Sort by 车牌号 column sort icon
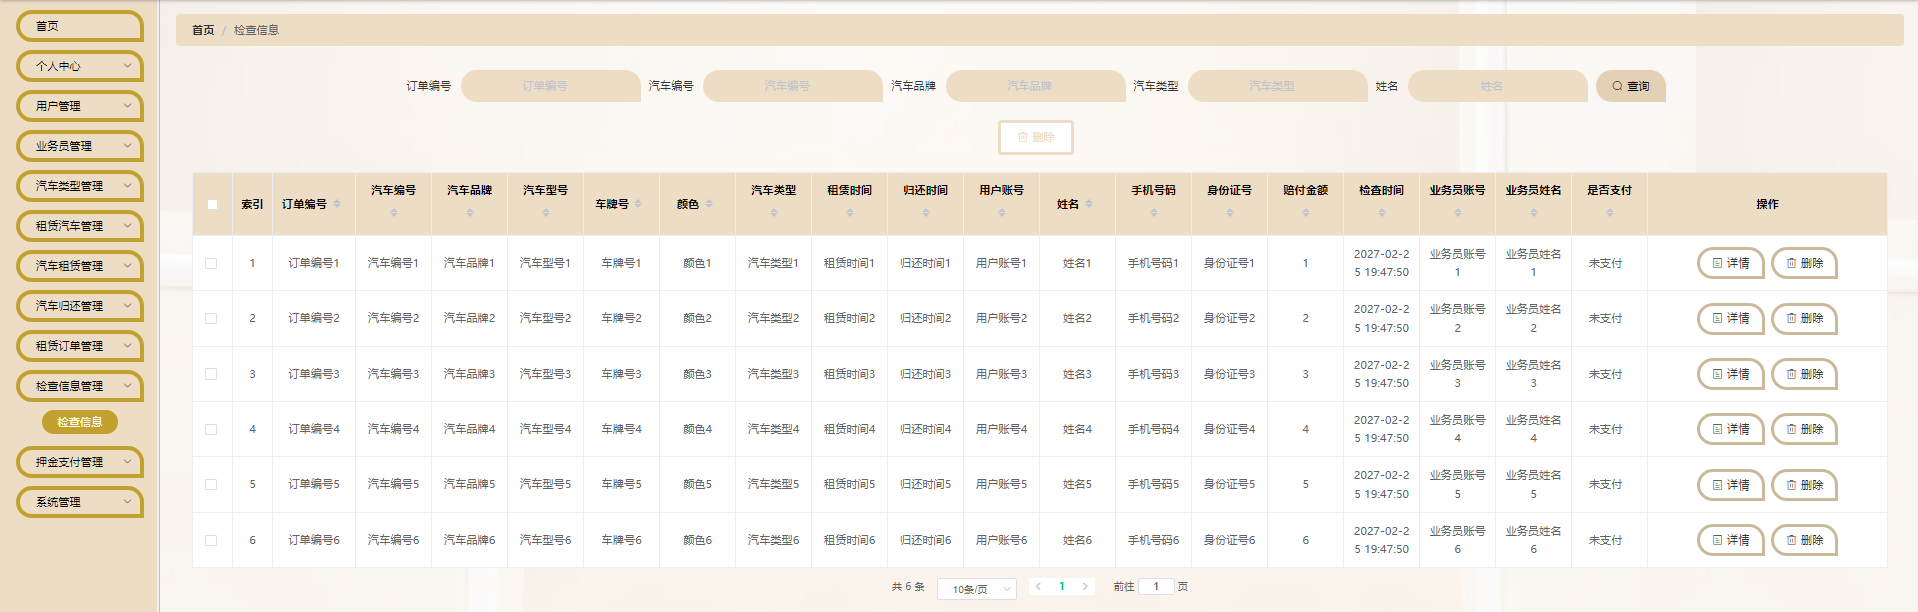The image size is (1918, 612). [638, 204]
